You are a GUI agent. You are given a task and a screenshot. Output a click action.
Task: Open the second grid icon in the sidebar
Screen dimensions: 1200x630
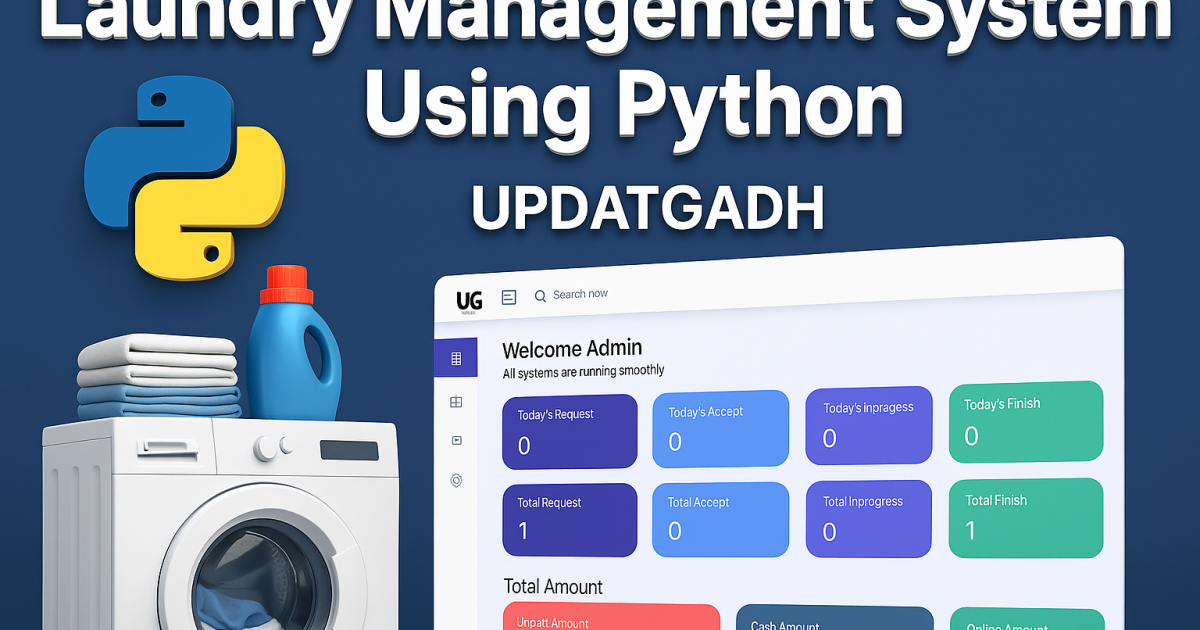pos(456,402)
